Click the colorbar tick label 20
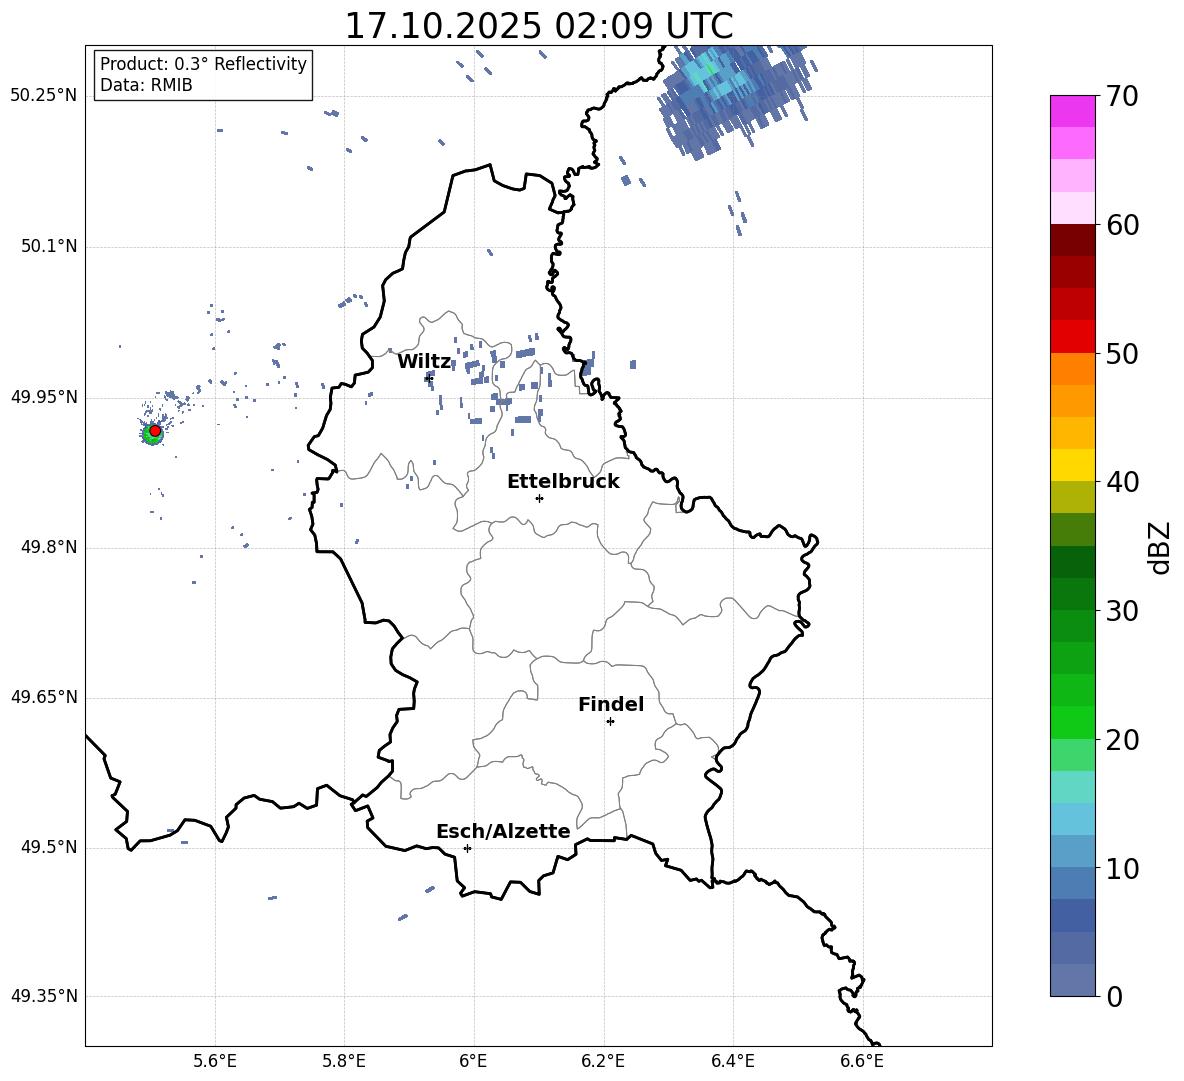 1122,740
